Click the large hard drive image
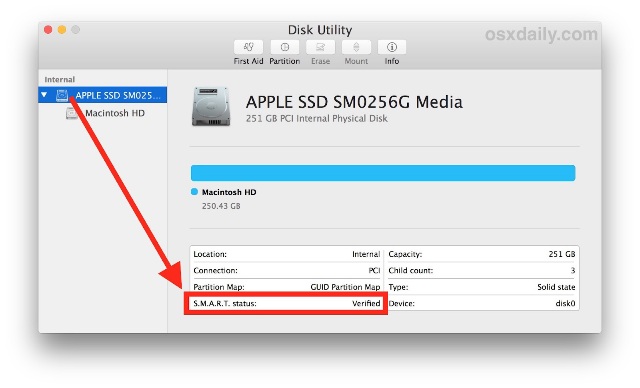Screen dimensions: 640x388 click(211, 106)
